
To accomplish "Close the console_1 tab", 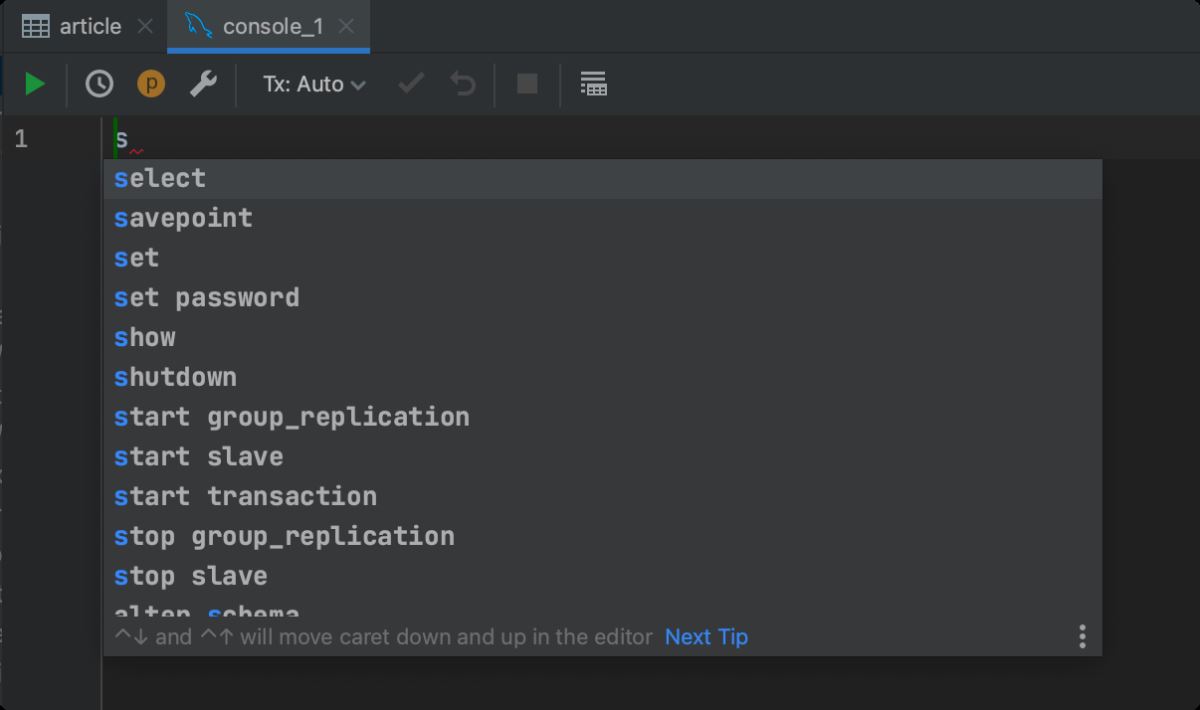I will [346, 26].
